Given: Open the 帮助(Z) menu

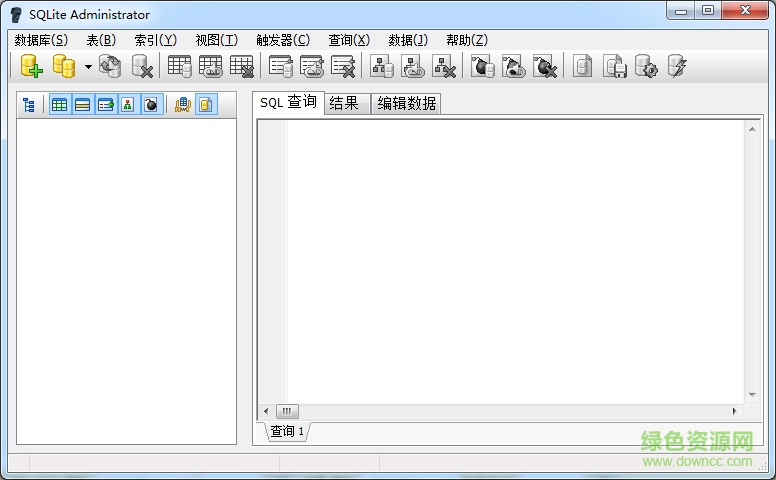Looking at the screenshot, I should (x=467, y=40).
